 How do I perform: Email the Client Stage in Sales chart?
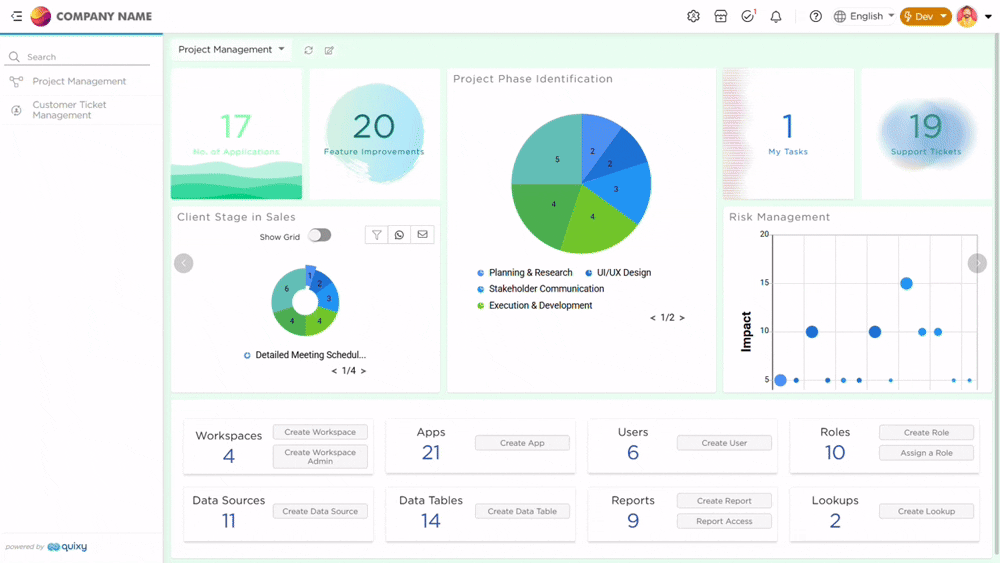[x=422, y=235]
